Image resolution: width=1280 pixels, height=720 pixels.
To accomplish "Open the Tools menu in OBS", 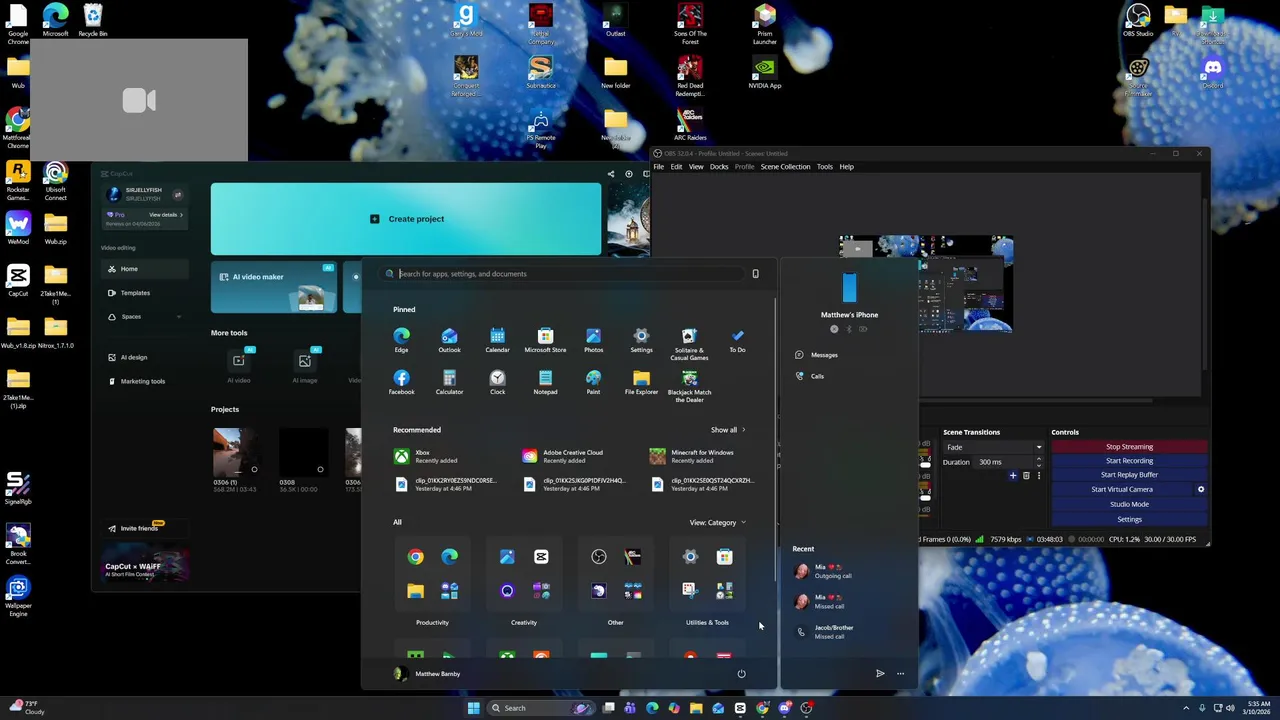I will (x=824, y=167).
